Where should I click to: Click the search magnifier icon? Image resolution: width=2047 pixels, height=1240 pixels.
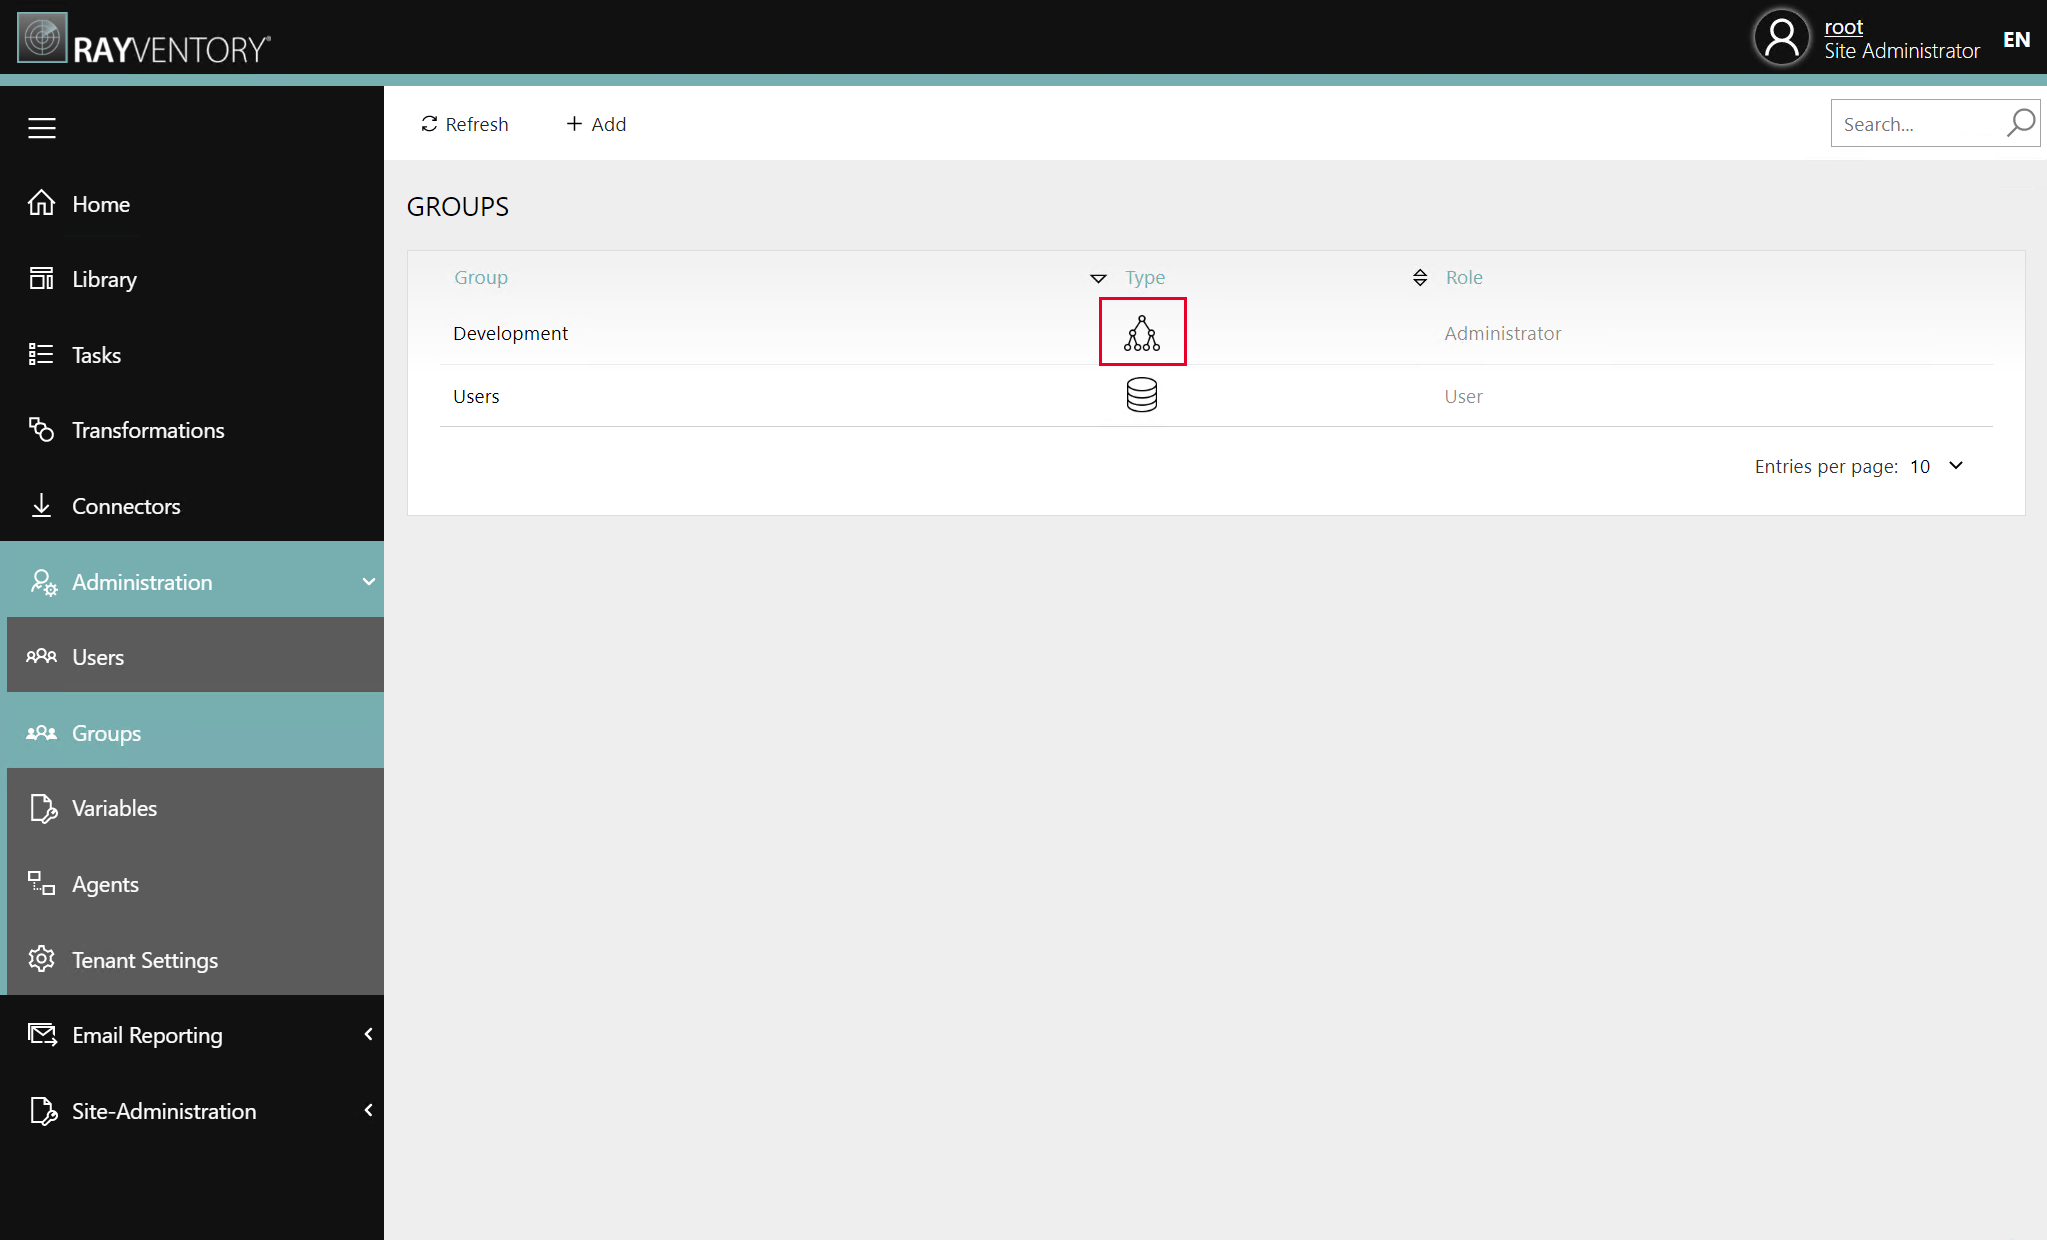(x=2017, y=123)
